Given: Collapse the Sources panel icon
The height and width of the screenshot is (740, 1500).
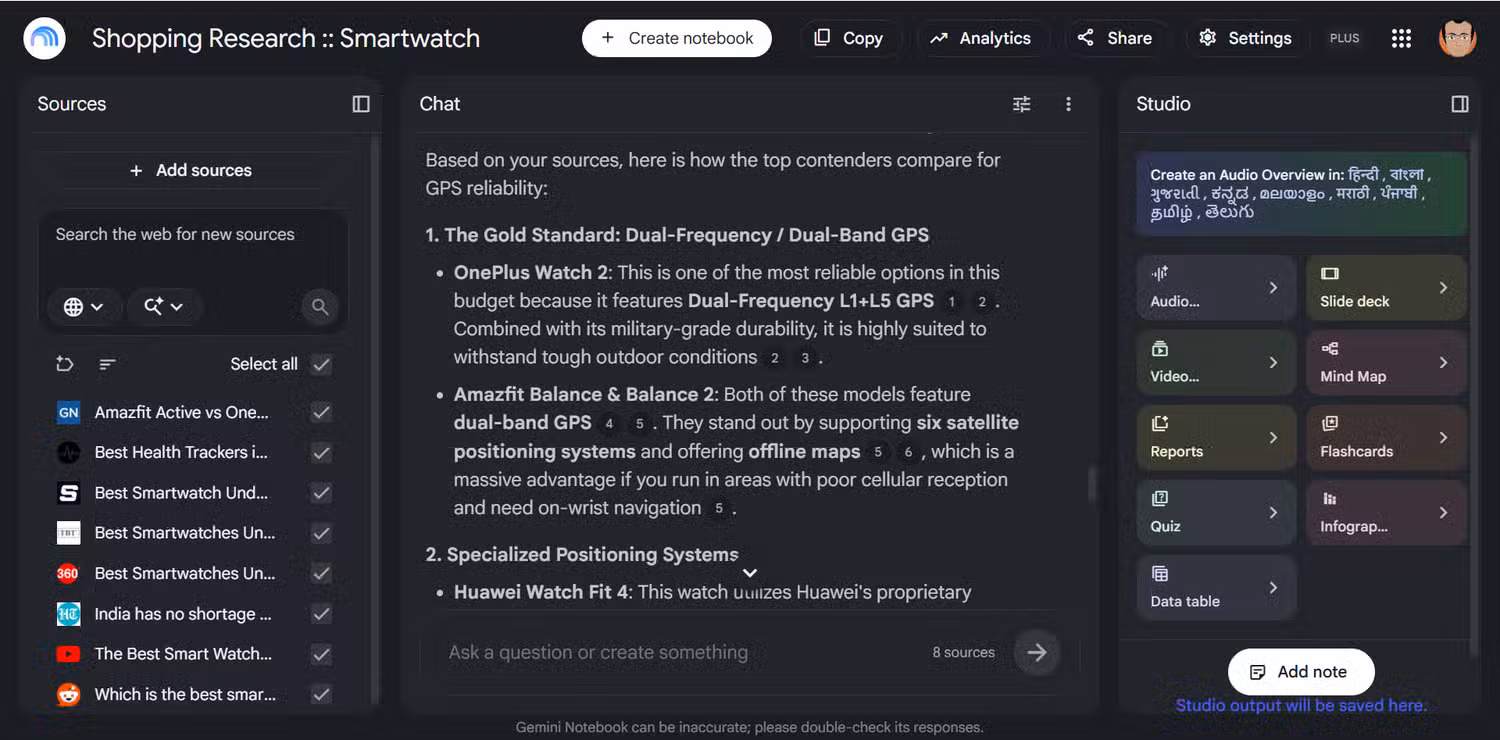Looking at the screenshot, I should click(361, 104).
